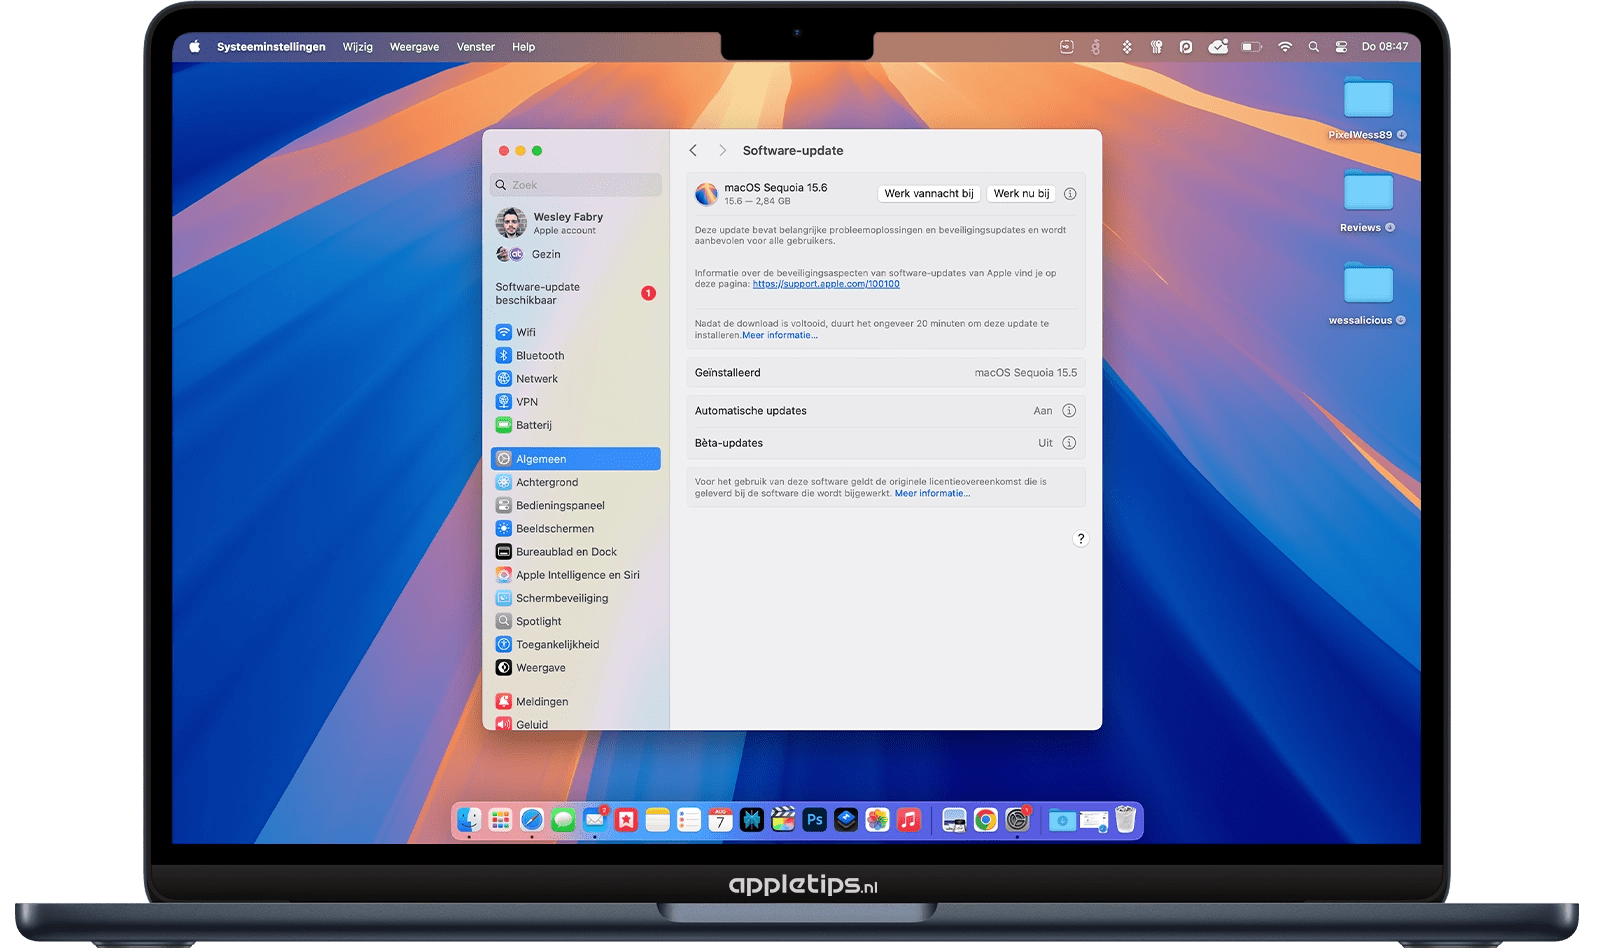Screen dimensions: 1600x950
Task: Open the support.apple.com/100100 link
Action: pyautogui.click(x=826, y=284)
